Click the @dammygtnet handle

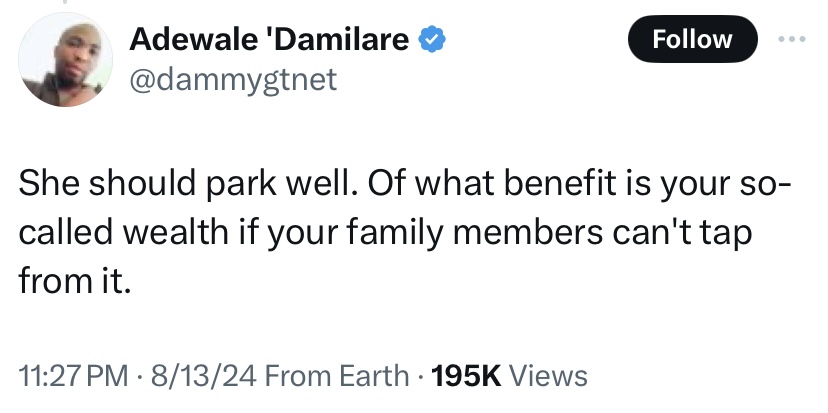coord(233,79)
